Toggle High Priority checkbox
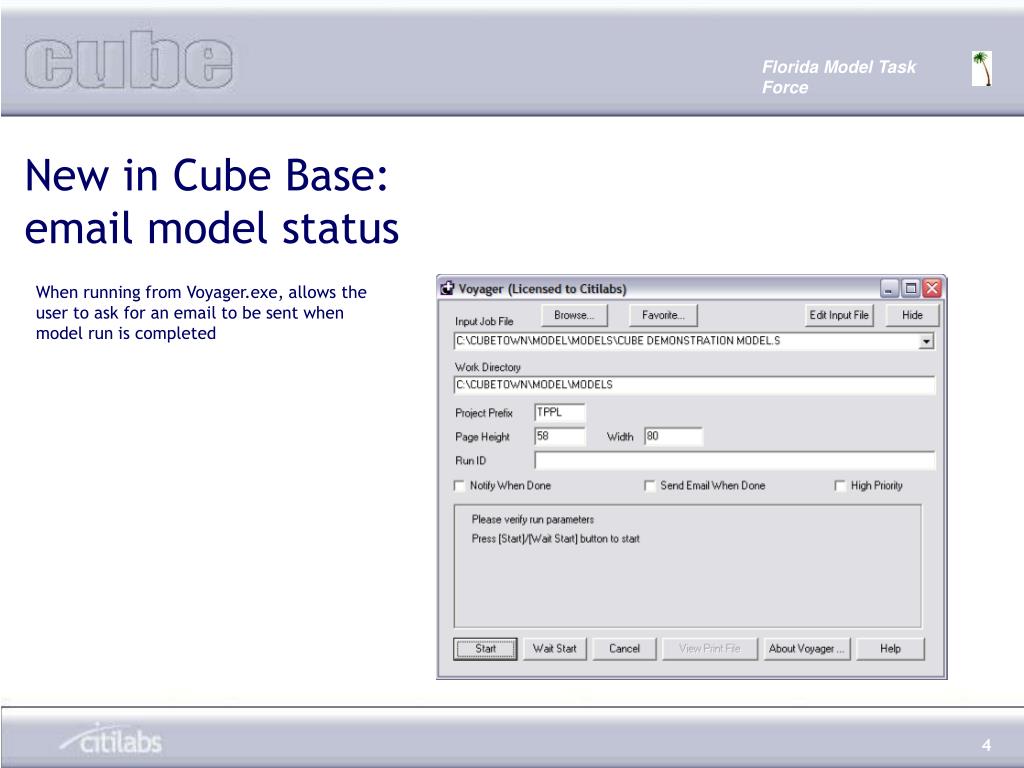This screenshot has height=768, width=1024. click(840, 486)
